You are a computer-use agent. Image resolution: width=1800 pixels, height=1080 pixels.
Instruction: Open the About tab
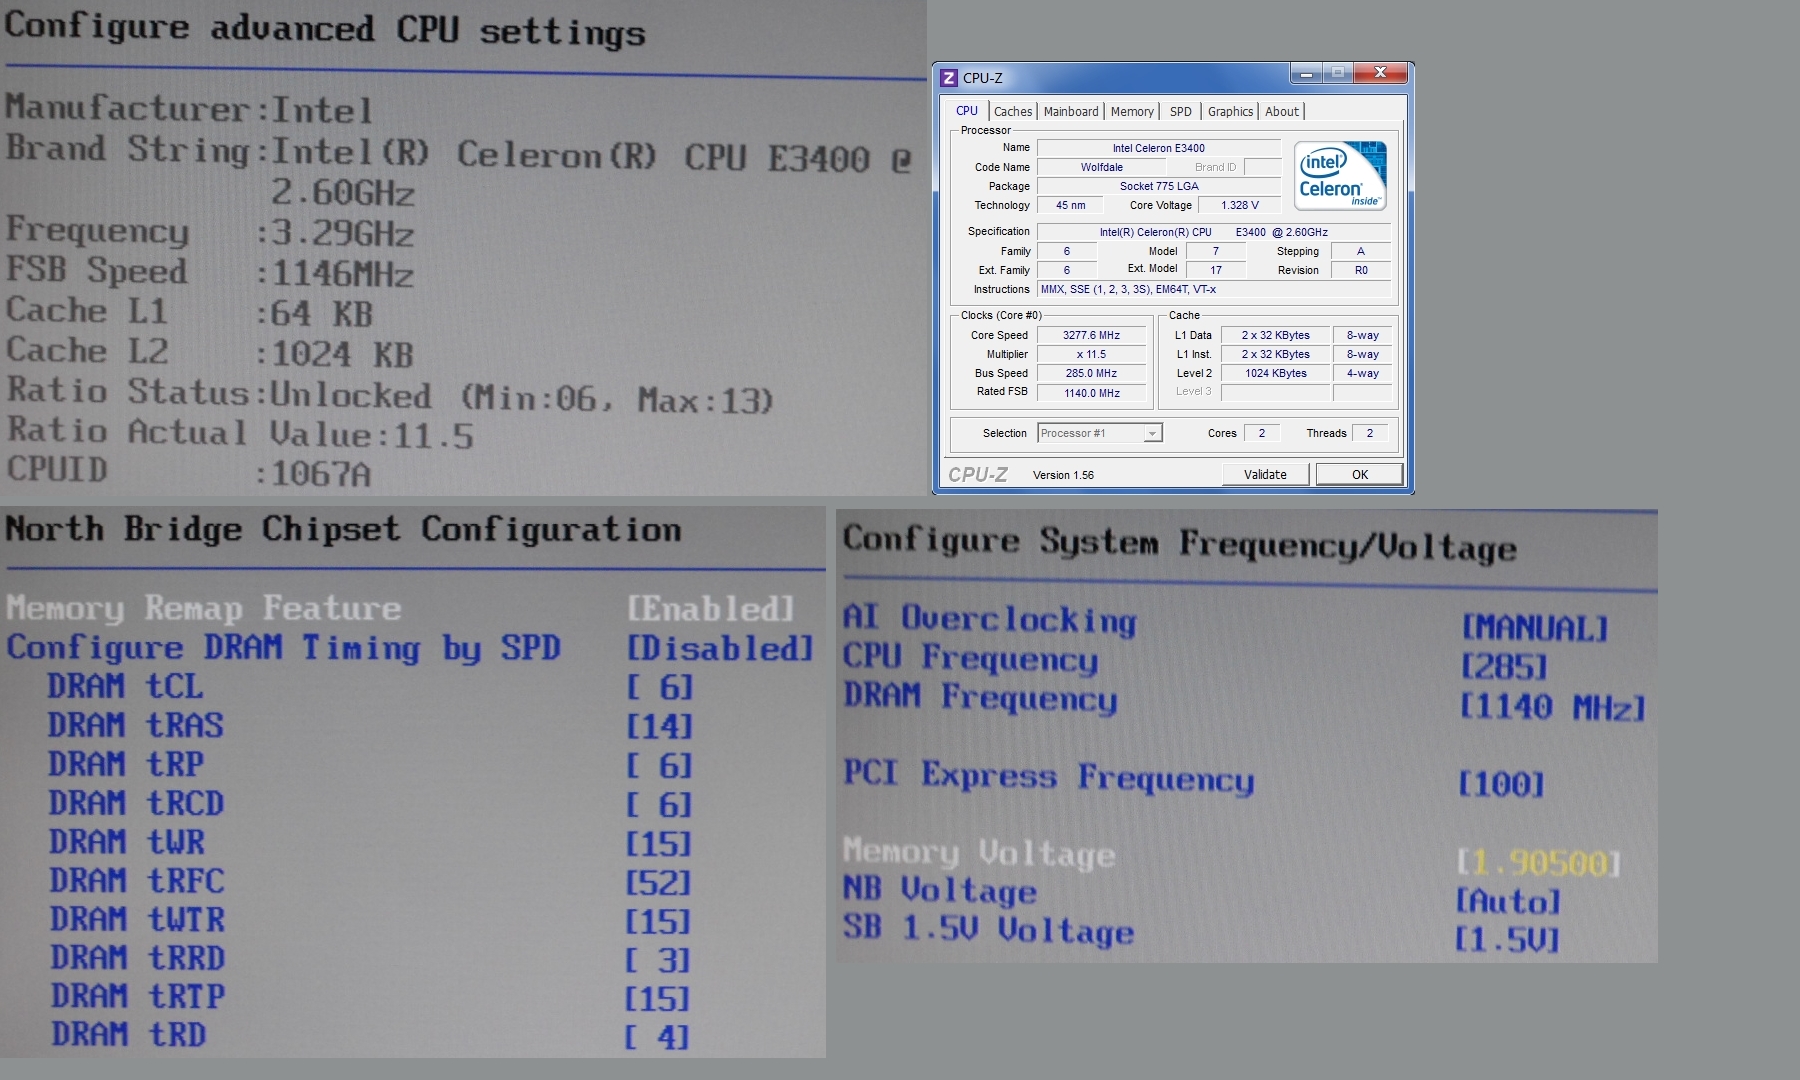(1282, 111)
